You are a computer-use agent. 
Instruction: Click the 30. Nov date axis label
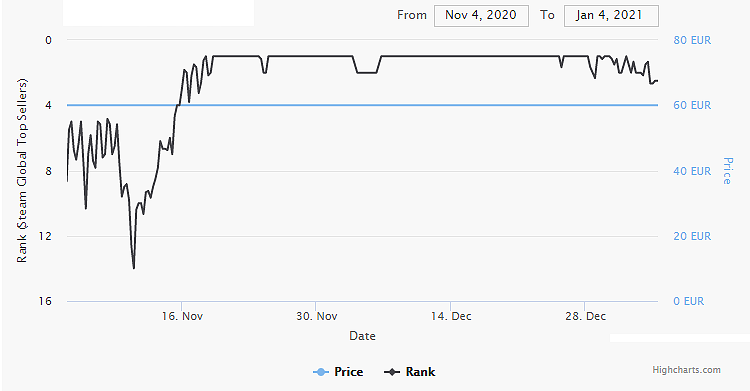coord(316,316)
